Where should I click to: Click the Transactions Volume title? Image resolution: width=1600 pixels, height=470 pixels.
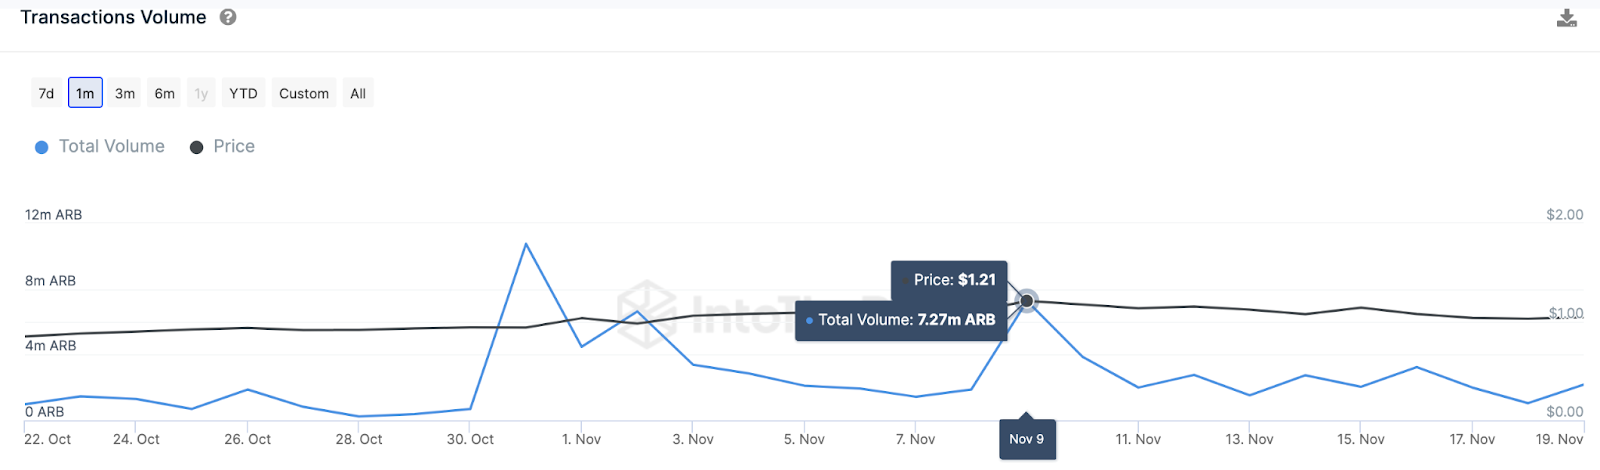coord(113,17)
